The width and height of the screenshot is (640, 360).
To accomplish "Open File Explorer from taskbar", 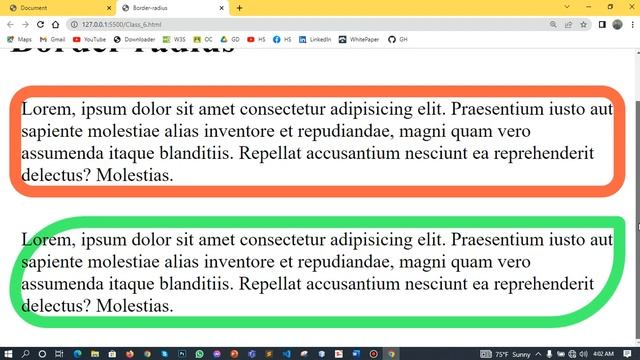I will point(95,354).
